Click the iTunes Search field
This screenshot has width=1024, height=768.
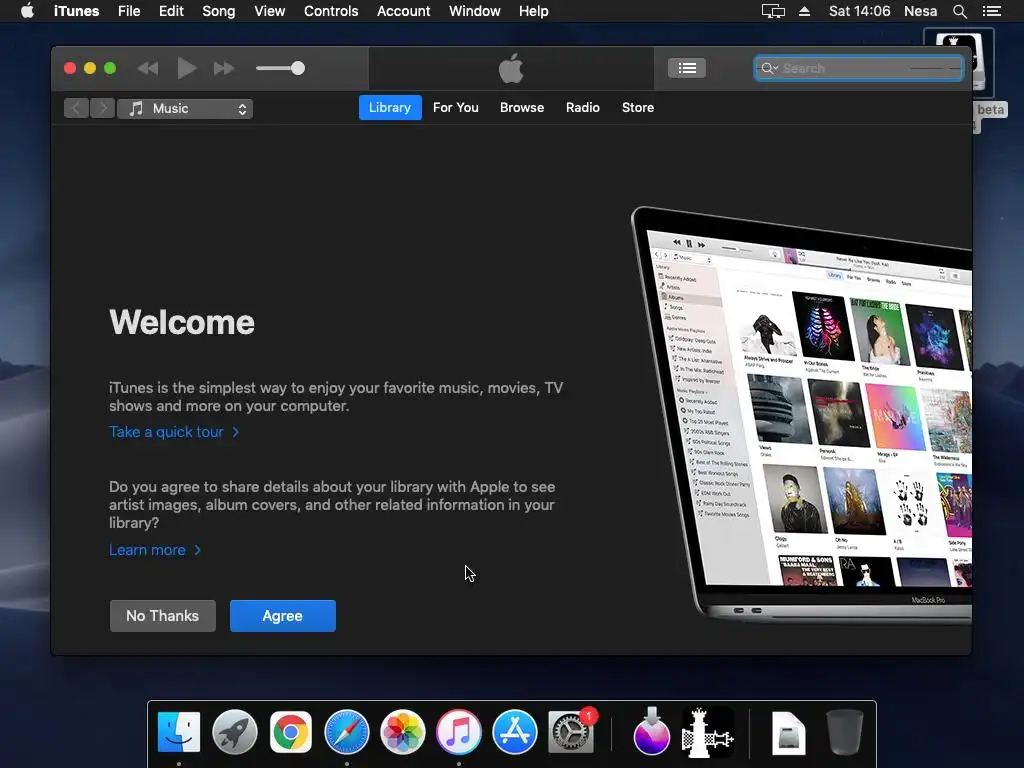(858, 68)
